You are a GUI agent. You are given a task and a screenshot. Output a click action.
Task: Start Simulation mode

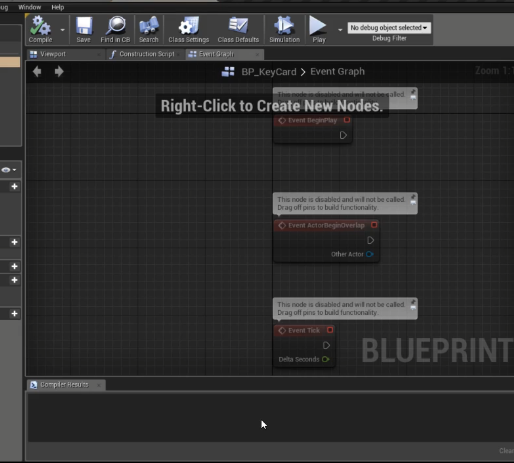click(x=284, y=29)
